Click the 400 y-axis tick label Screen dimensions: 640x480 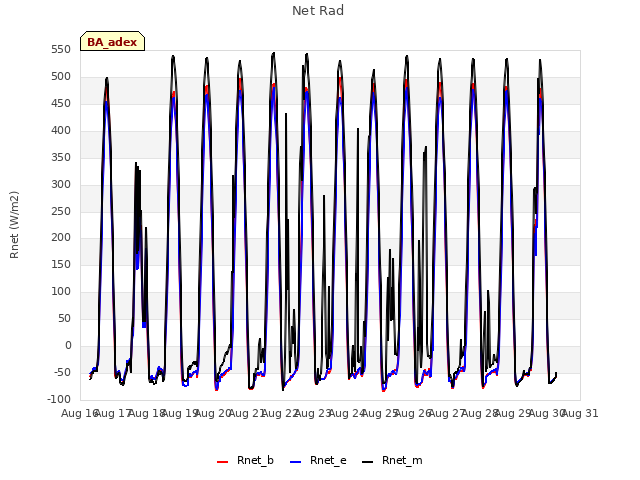coord(61,131)
